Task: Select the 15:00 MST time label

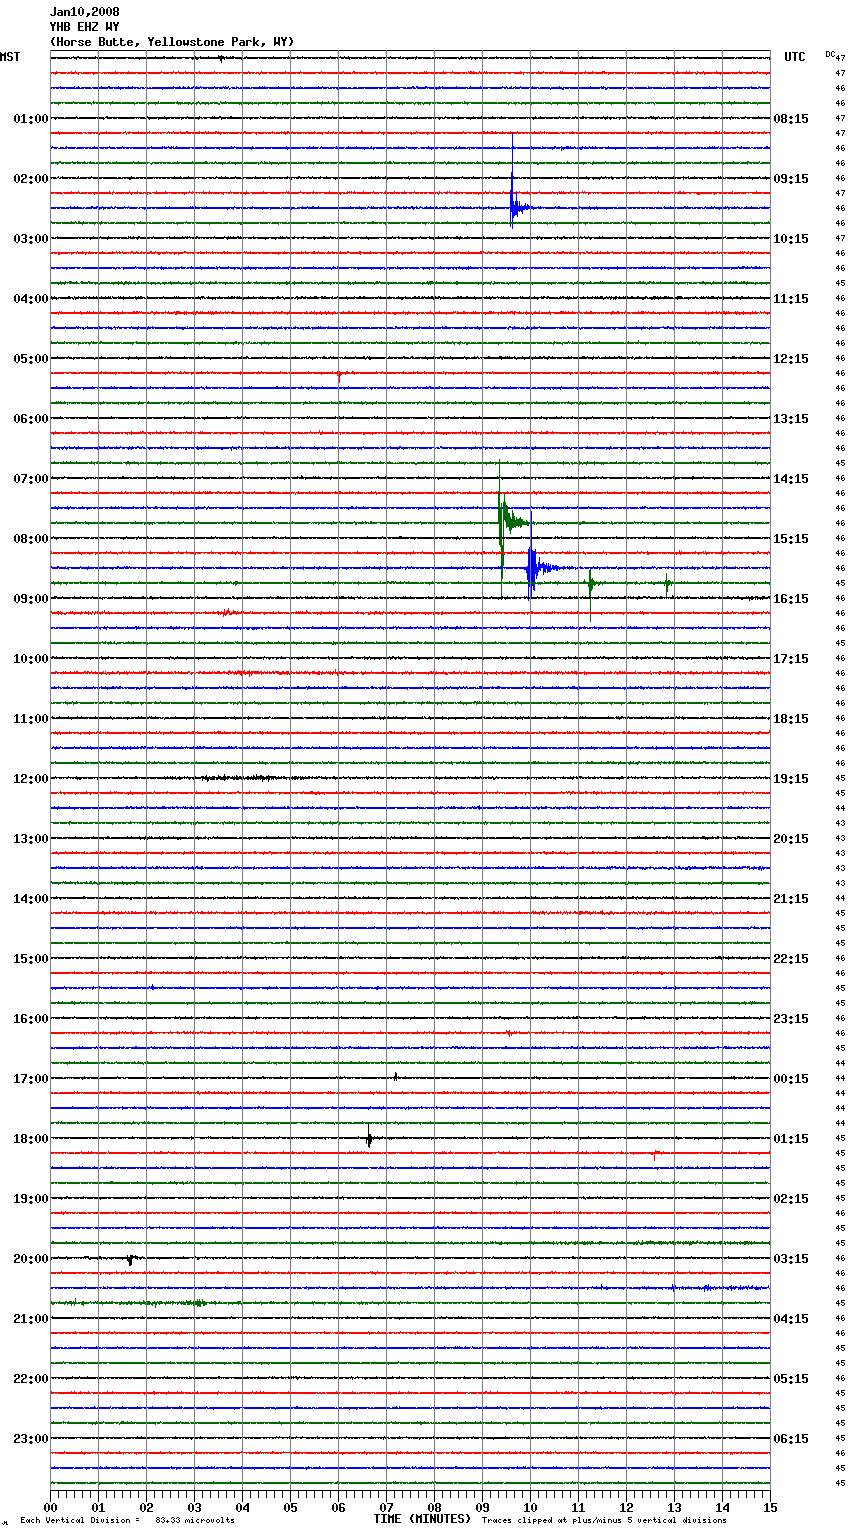Action: 31,959
